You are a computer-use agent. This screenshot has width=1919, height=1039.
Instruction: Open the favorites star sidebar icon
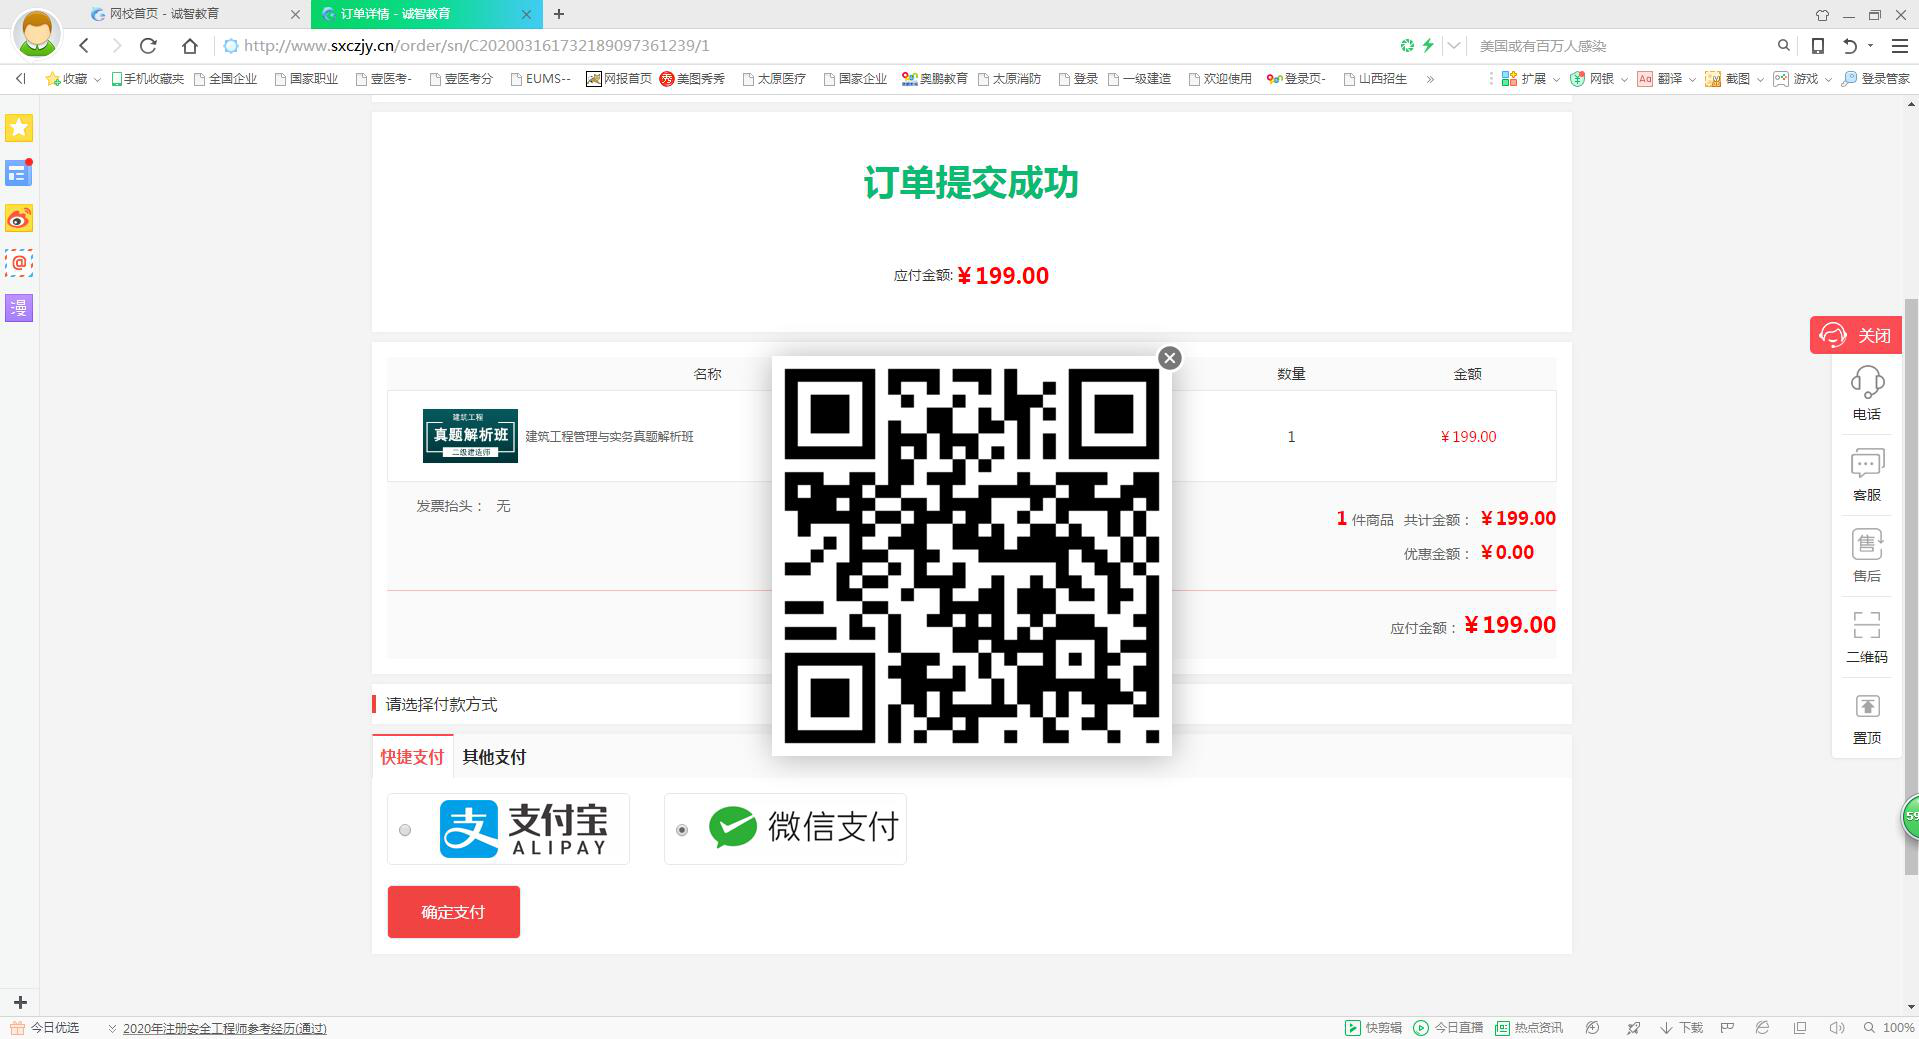[x=19, y=128]
